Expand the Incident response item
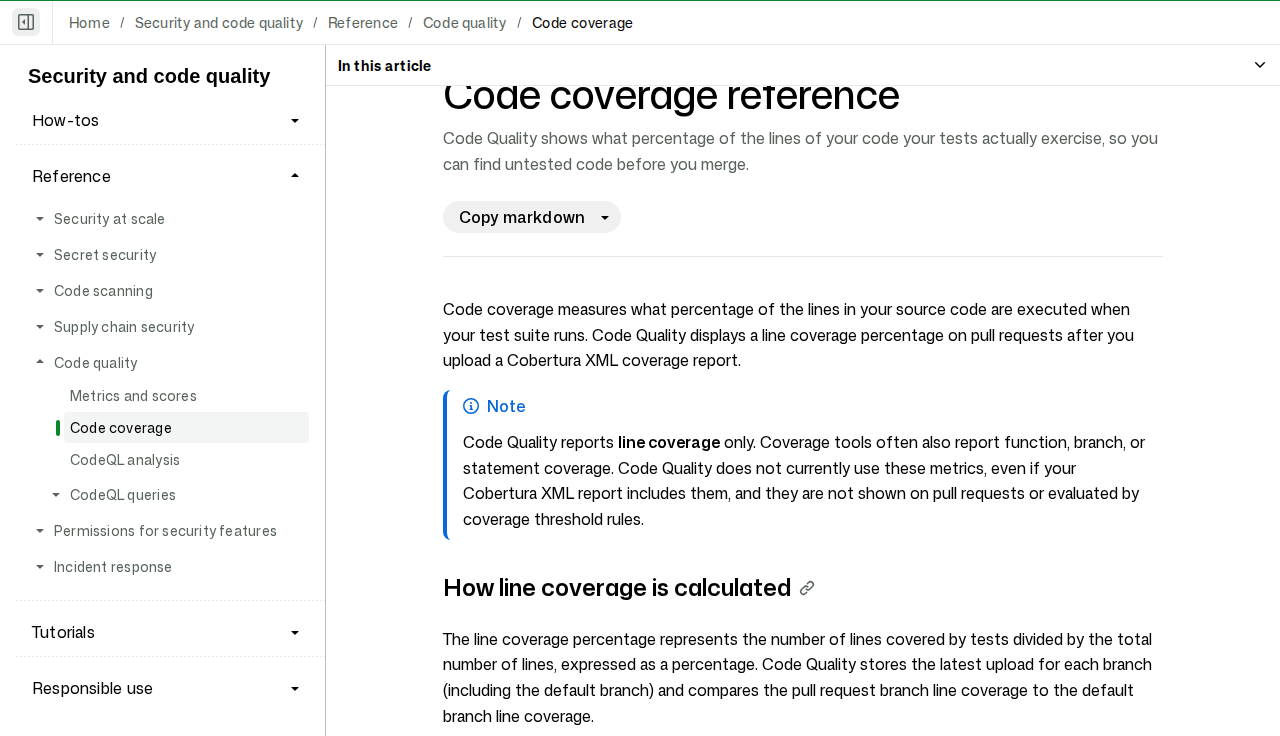The image size is (1280, 736). [40, 567]
